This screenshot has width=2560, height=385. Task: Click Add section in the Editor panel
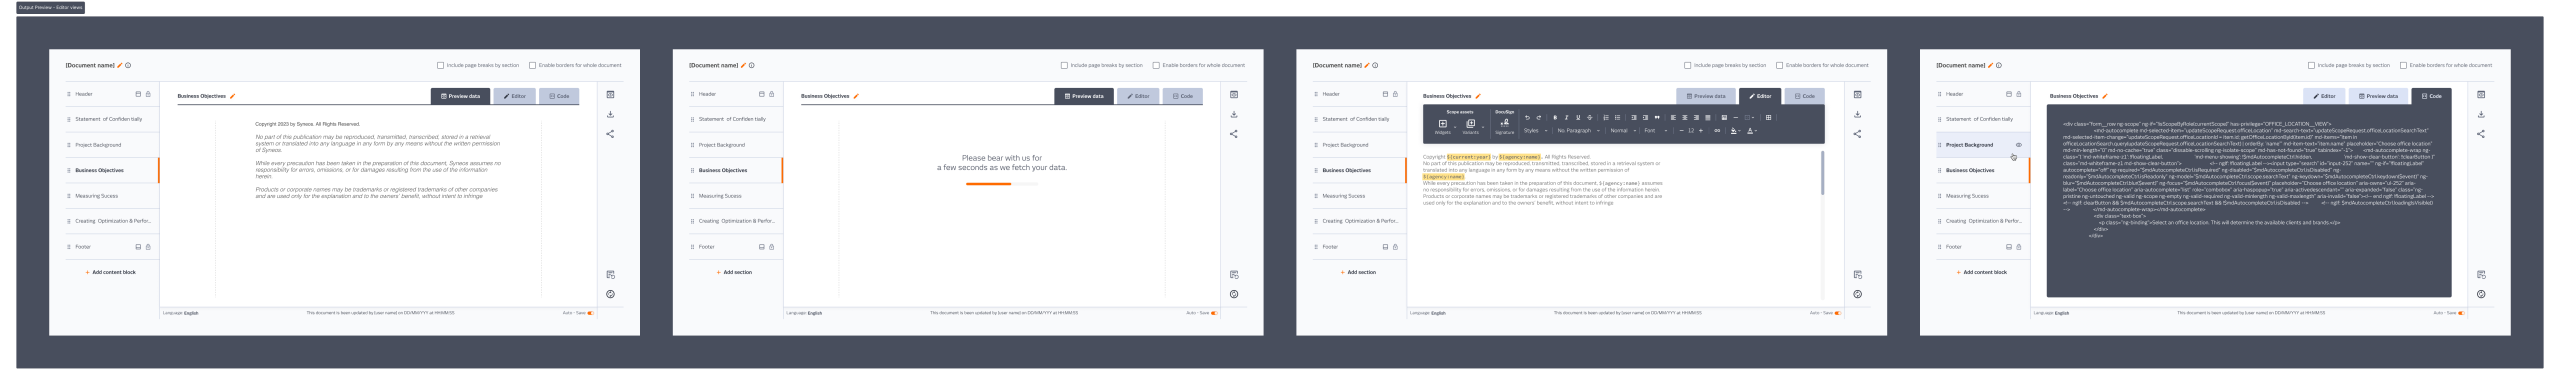point(1358,272)
